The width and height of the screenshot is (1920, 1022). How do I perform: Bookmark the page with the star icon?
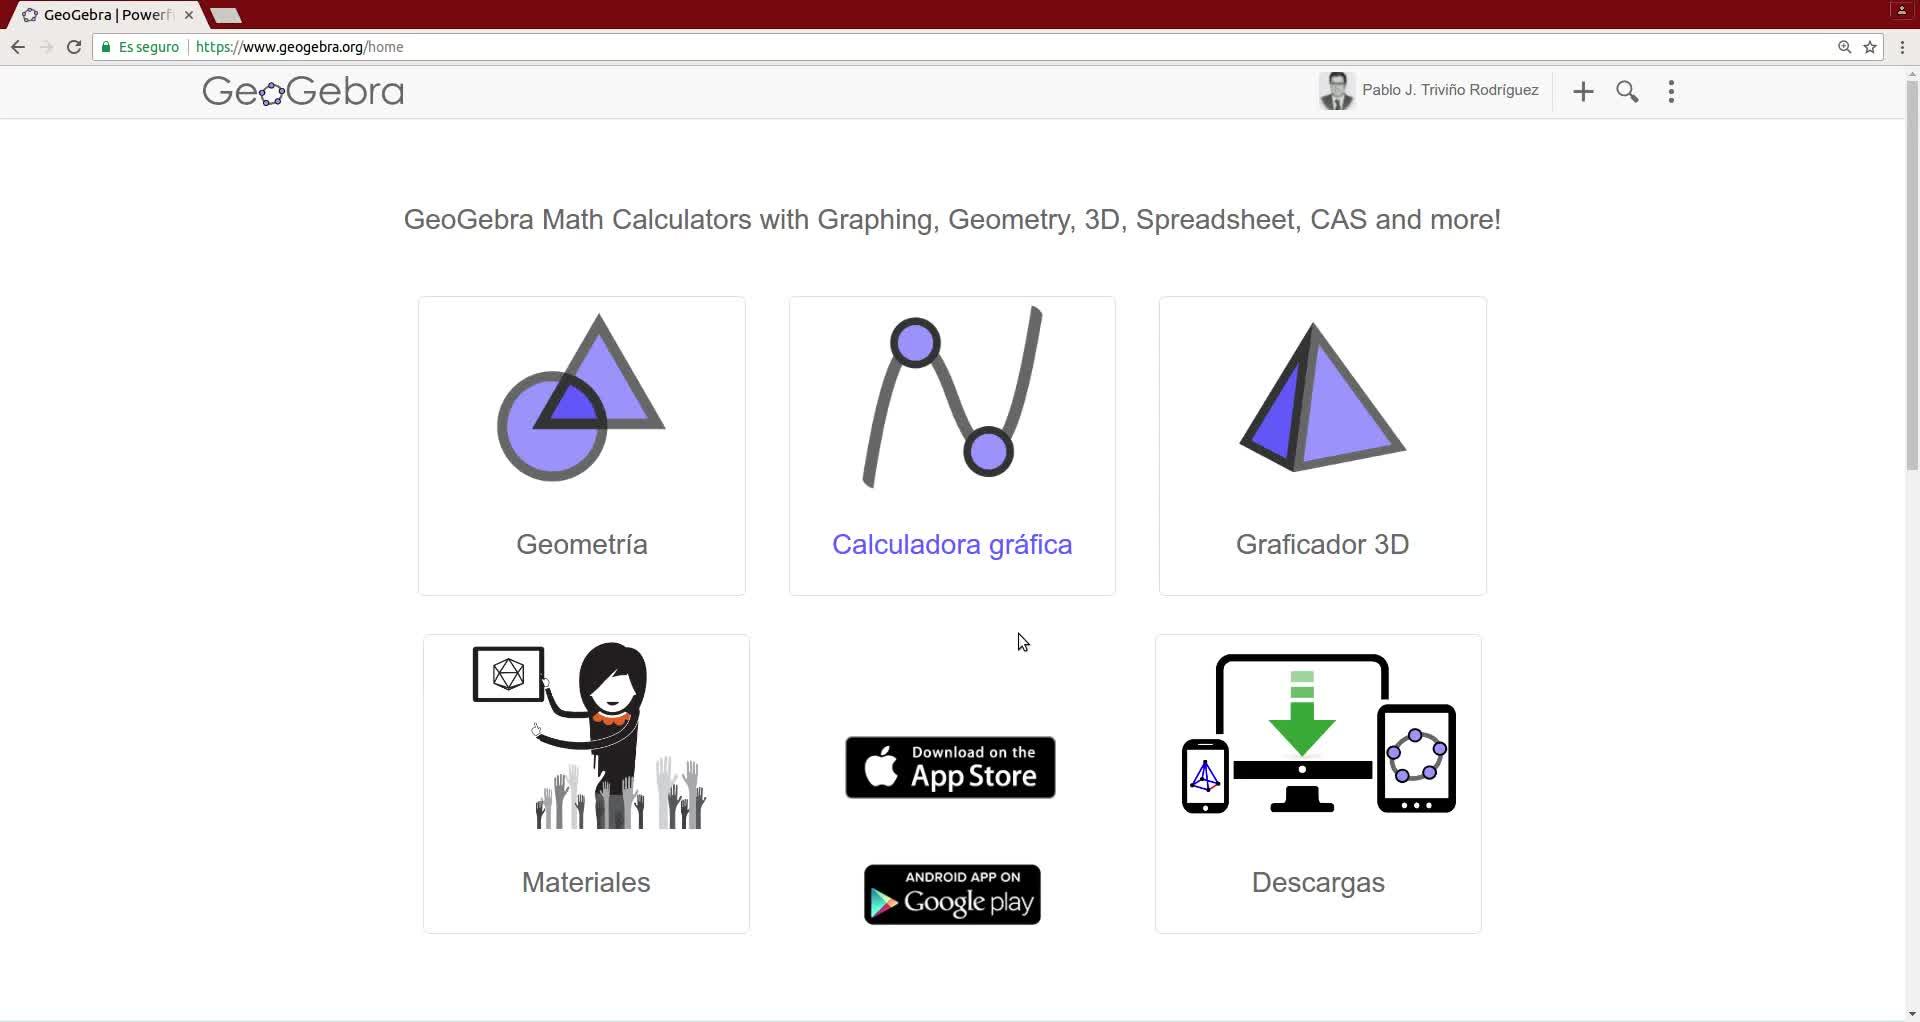[x=1870, y=47]
